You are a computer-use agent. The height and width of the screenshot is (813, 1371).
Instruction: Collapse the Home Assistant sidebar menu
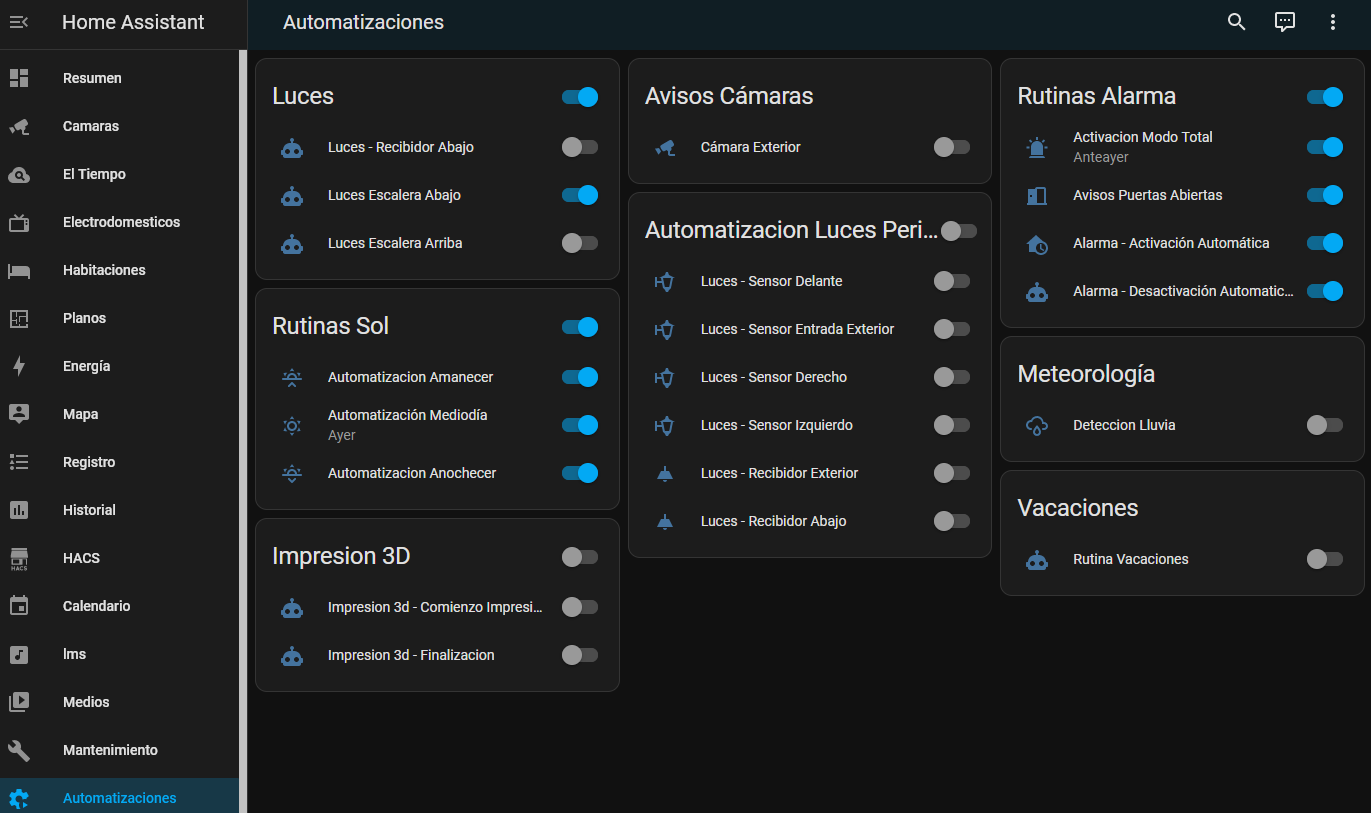(x=19, y=22)
